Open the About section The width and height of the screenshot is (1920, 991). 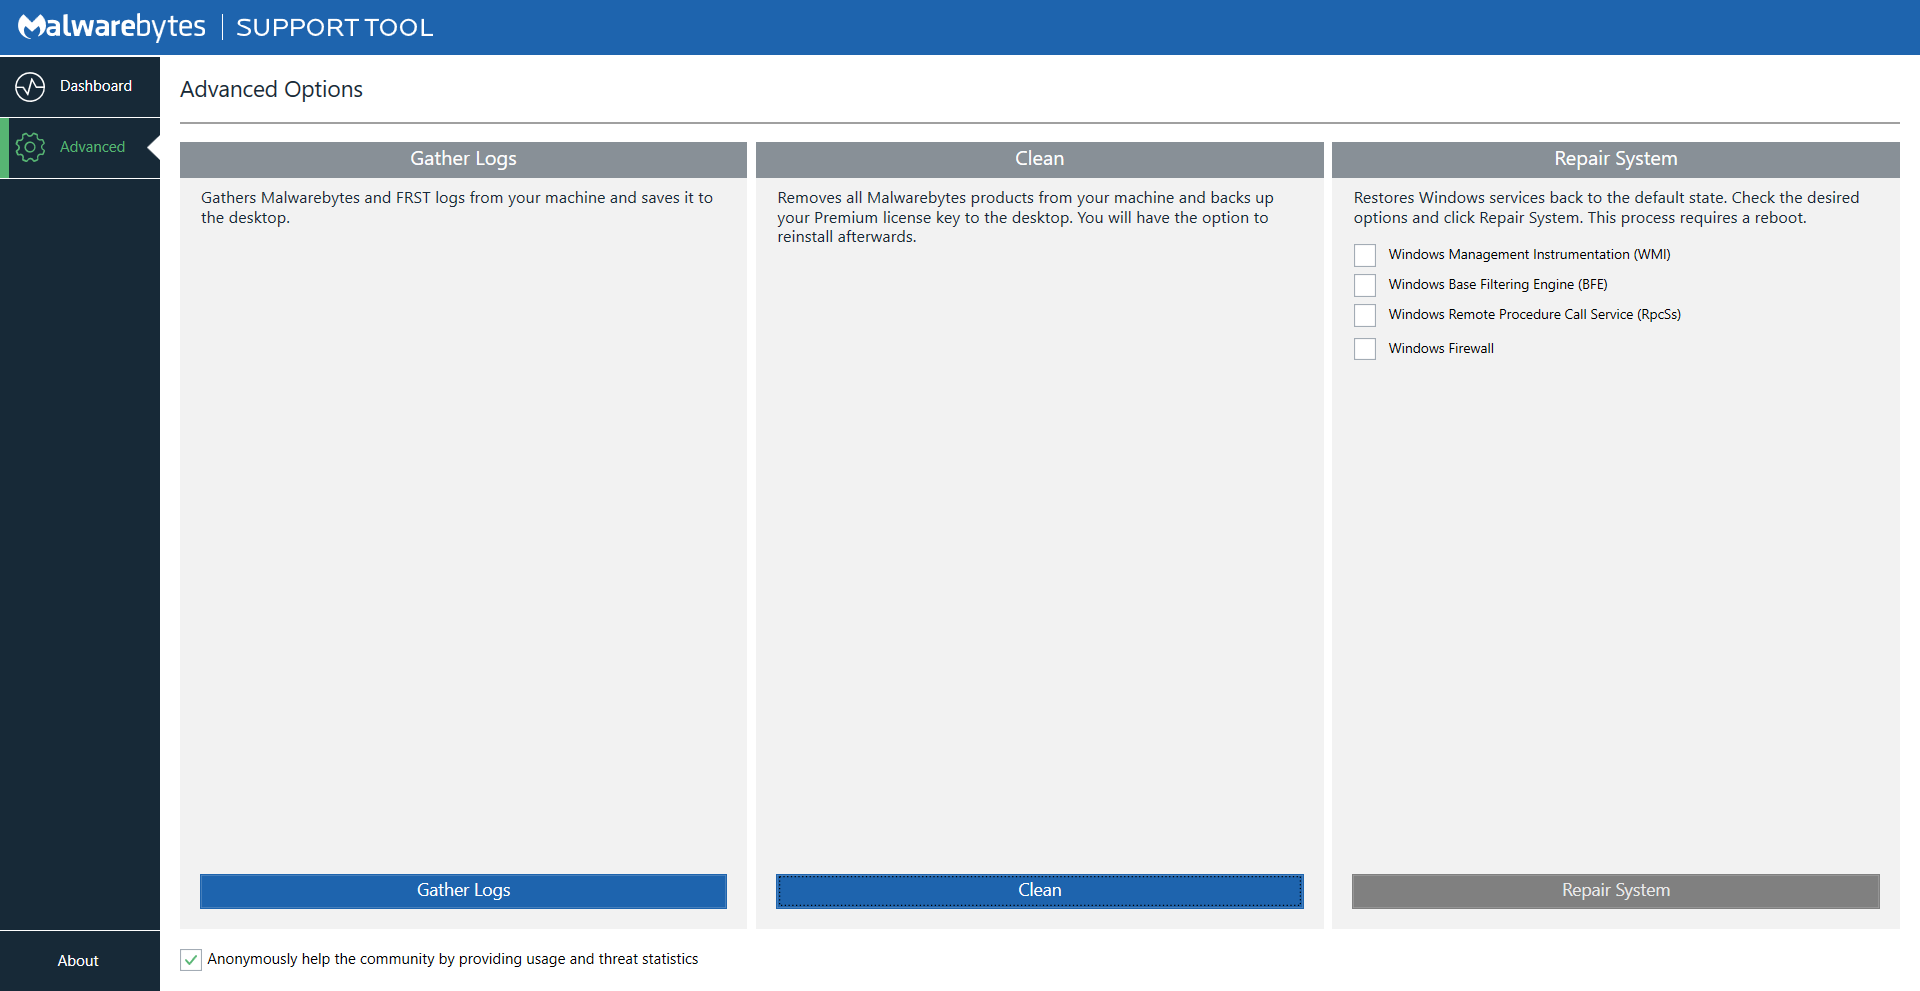(x=78, y=961)
